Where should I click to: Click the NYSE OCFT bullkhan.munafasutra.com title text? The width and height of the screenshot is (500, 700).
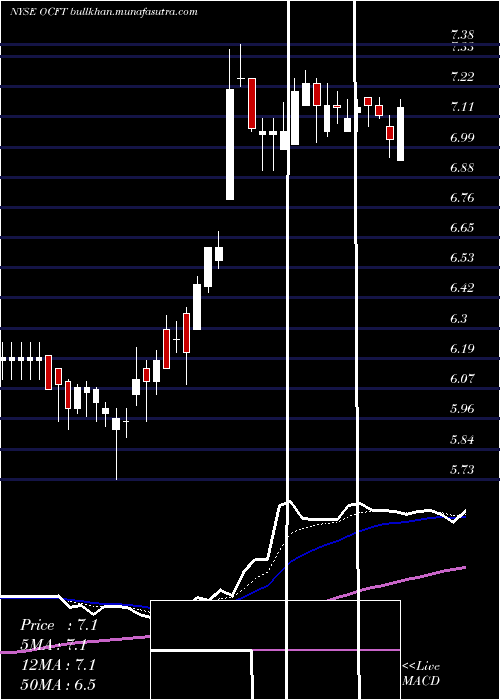coord(103,12)
